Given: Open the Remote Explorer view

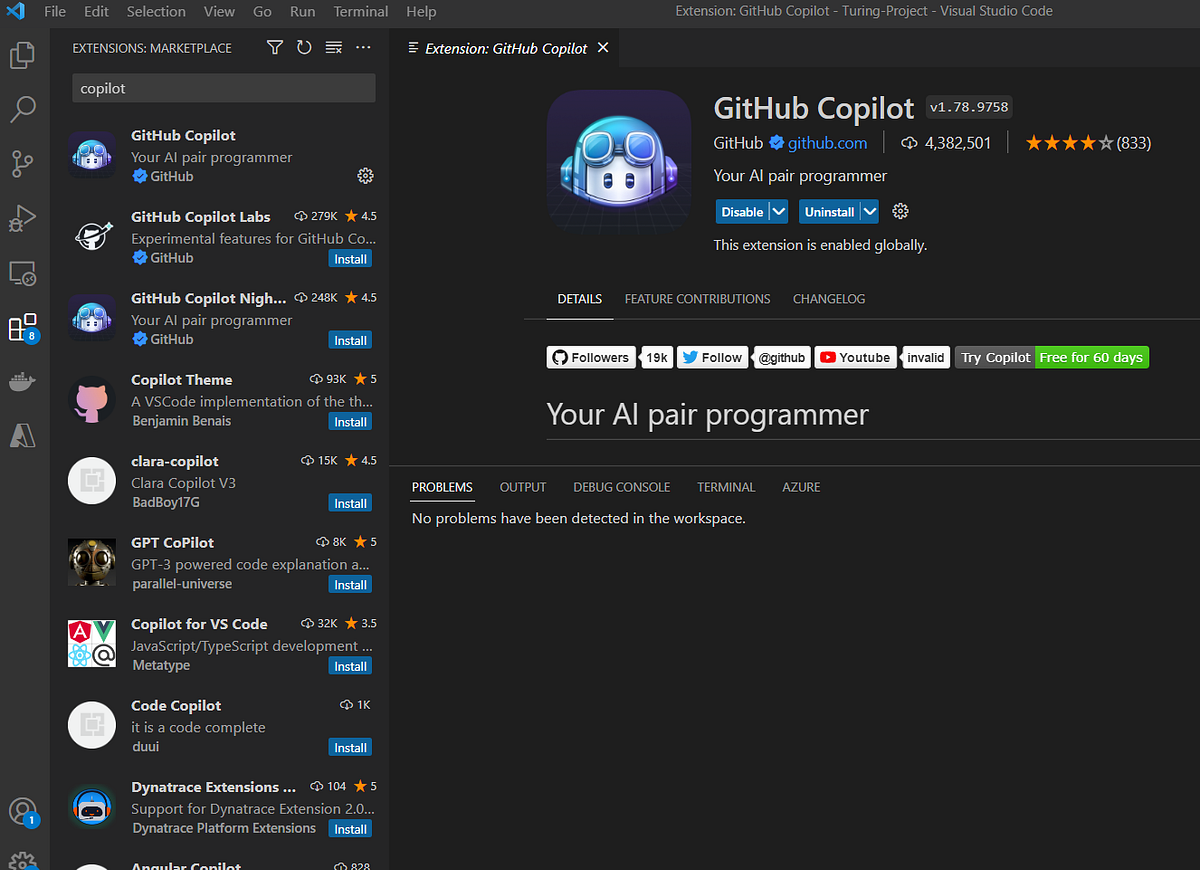Looking at the screenshot, I should tap(22, 272).
